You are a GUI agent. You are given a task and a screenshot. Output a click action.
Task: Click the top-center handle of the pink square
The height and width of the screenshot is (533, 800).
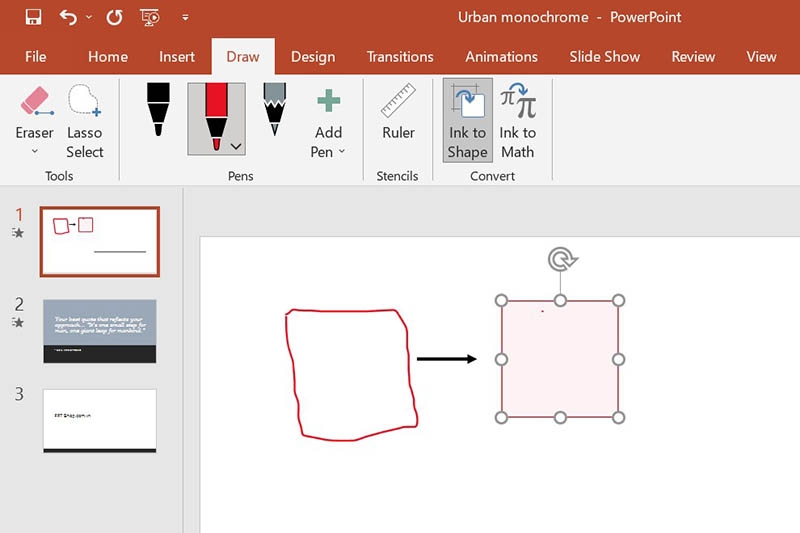click(560, 300)
